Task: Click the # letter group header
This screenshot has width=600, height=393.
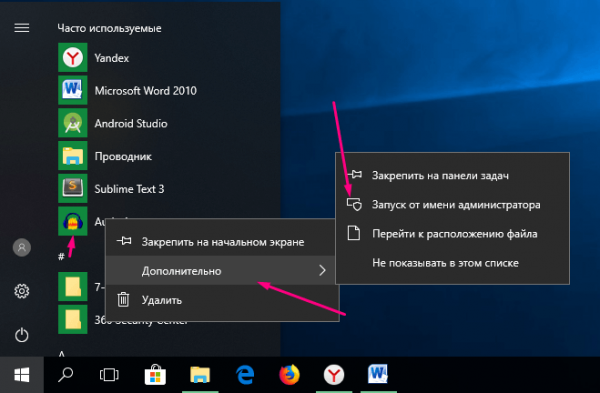Action: (x=61, y=256)
